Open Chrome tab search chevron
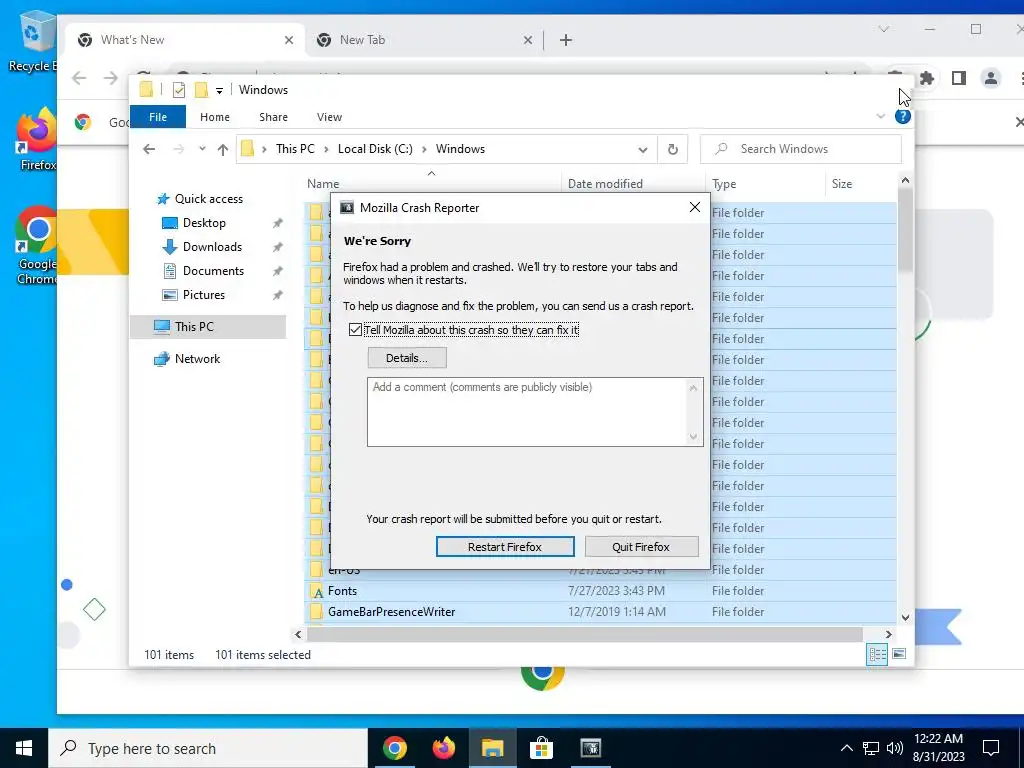 coord(884,29)
